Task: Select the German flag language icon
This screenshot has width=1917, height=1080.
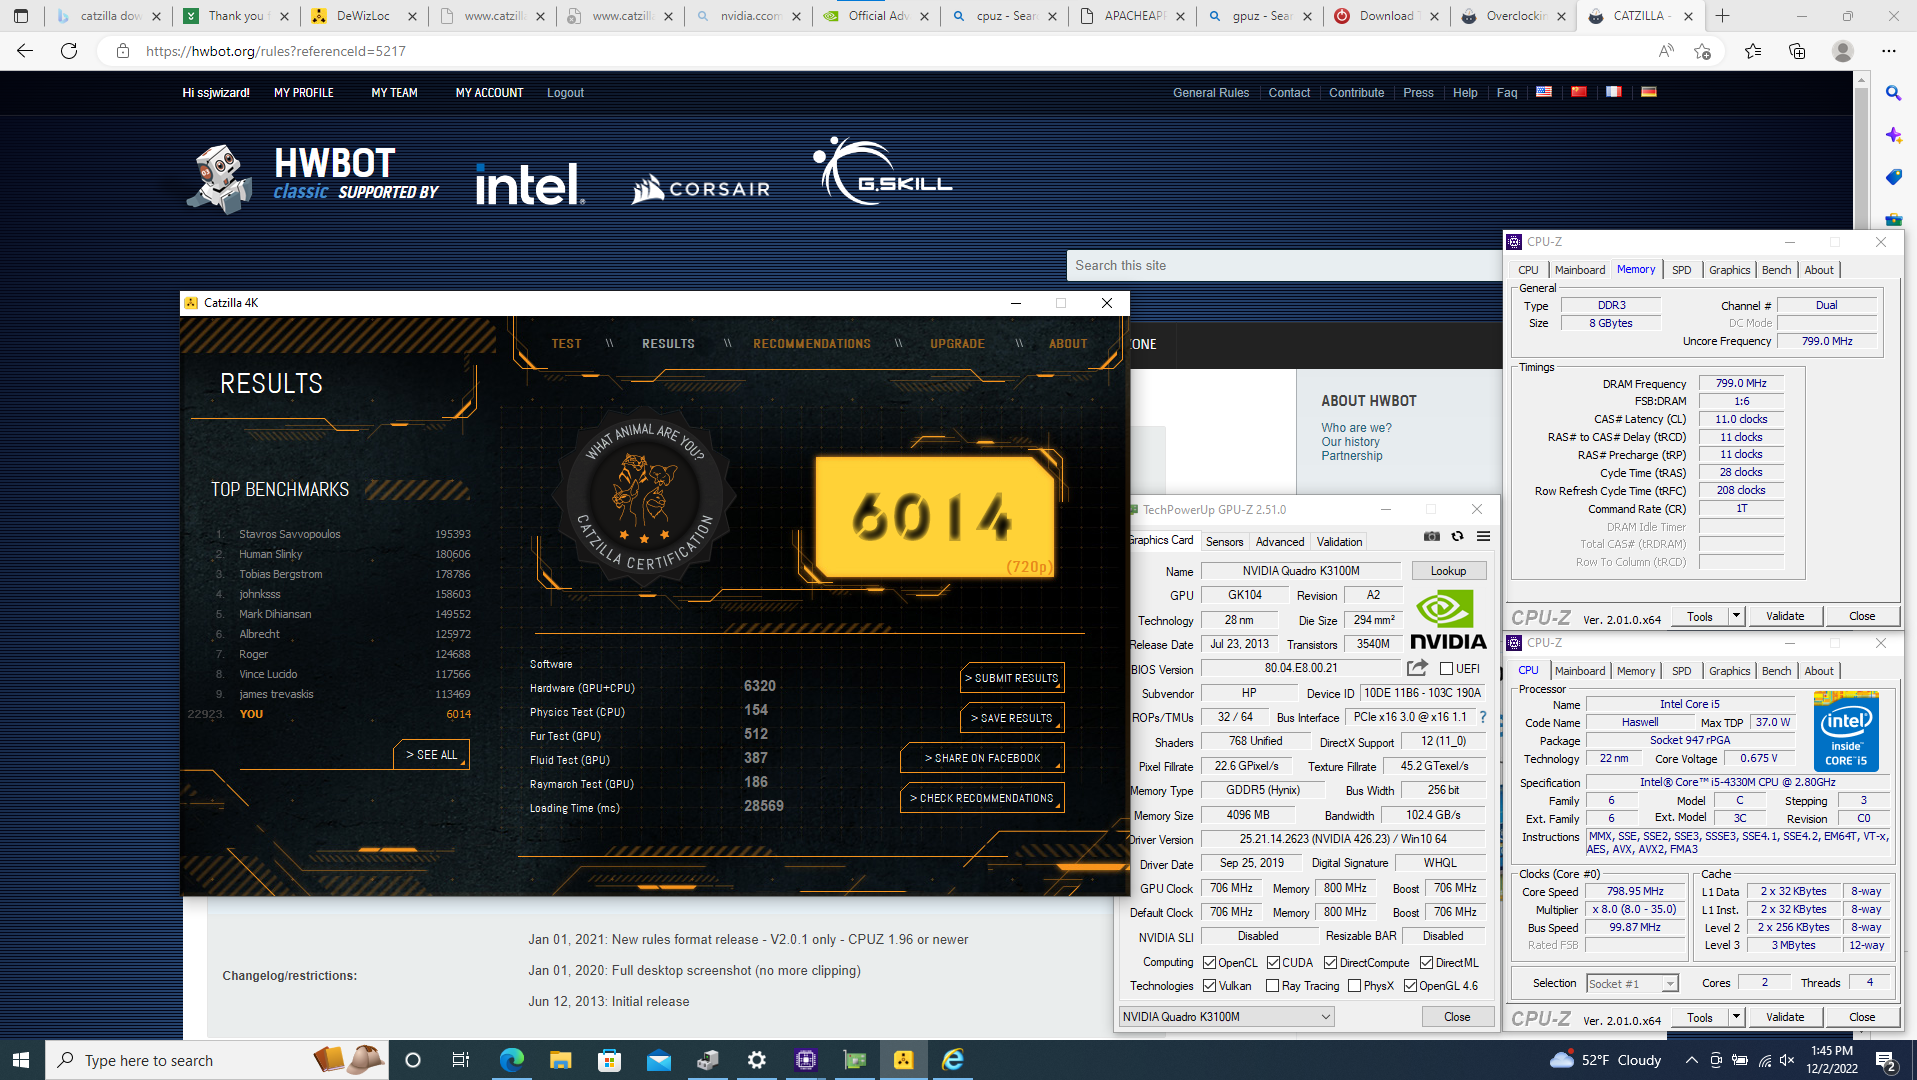Action: (1649, 92)
